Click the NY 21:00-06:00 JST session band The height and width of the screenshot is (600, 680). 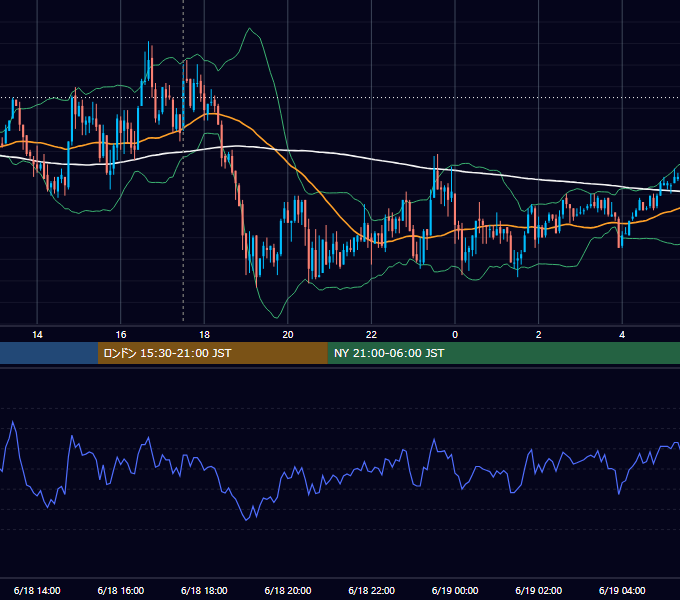coord(503,353)
